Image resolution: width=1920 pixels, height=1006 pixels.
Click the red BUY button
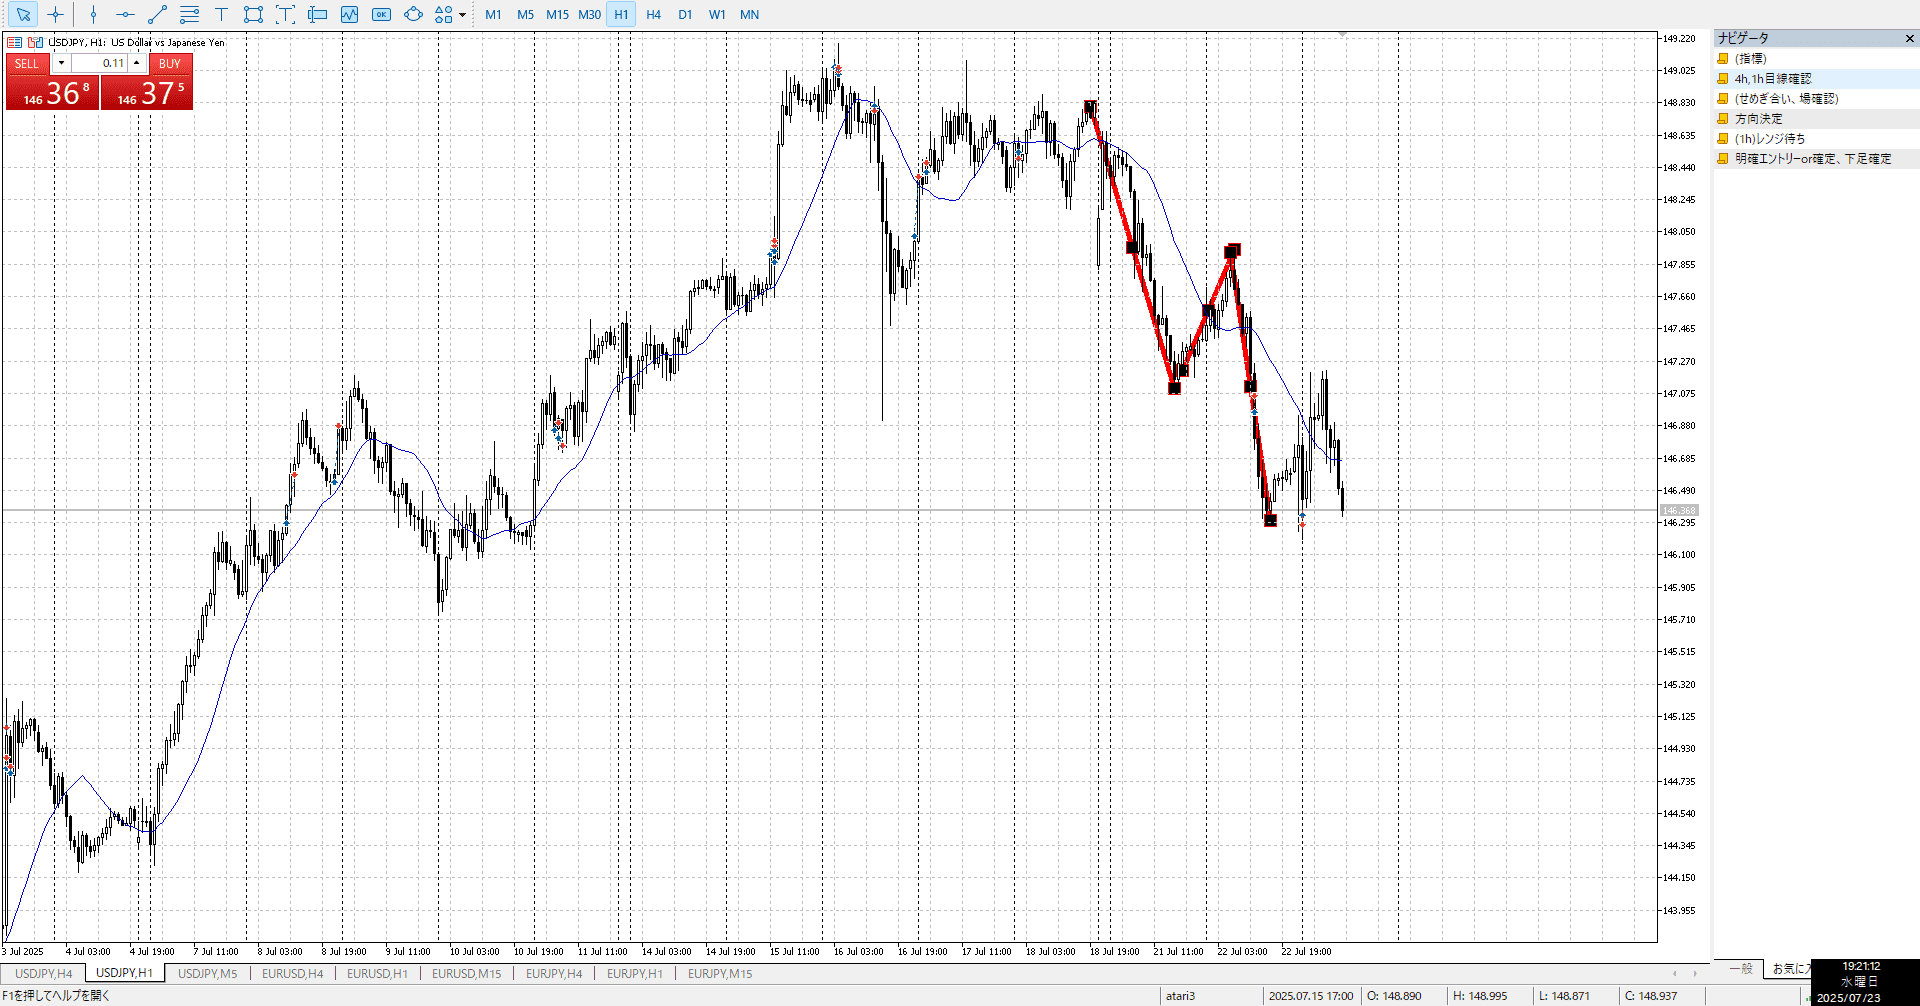coord(170,63)
